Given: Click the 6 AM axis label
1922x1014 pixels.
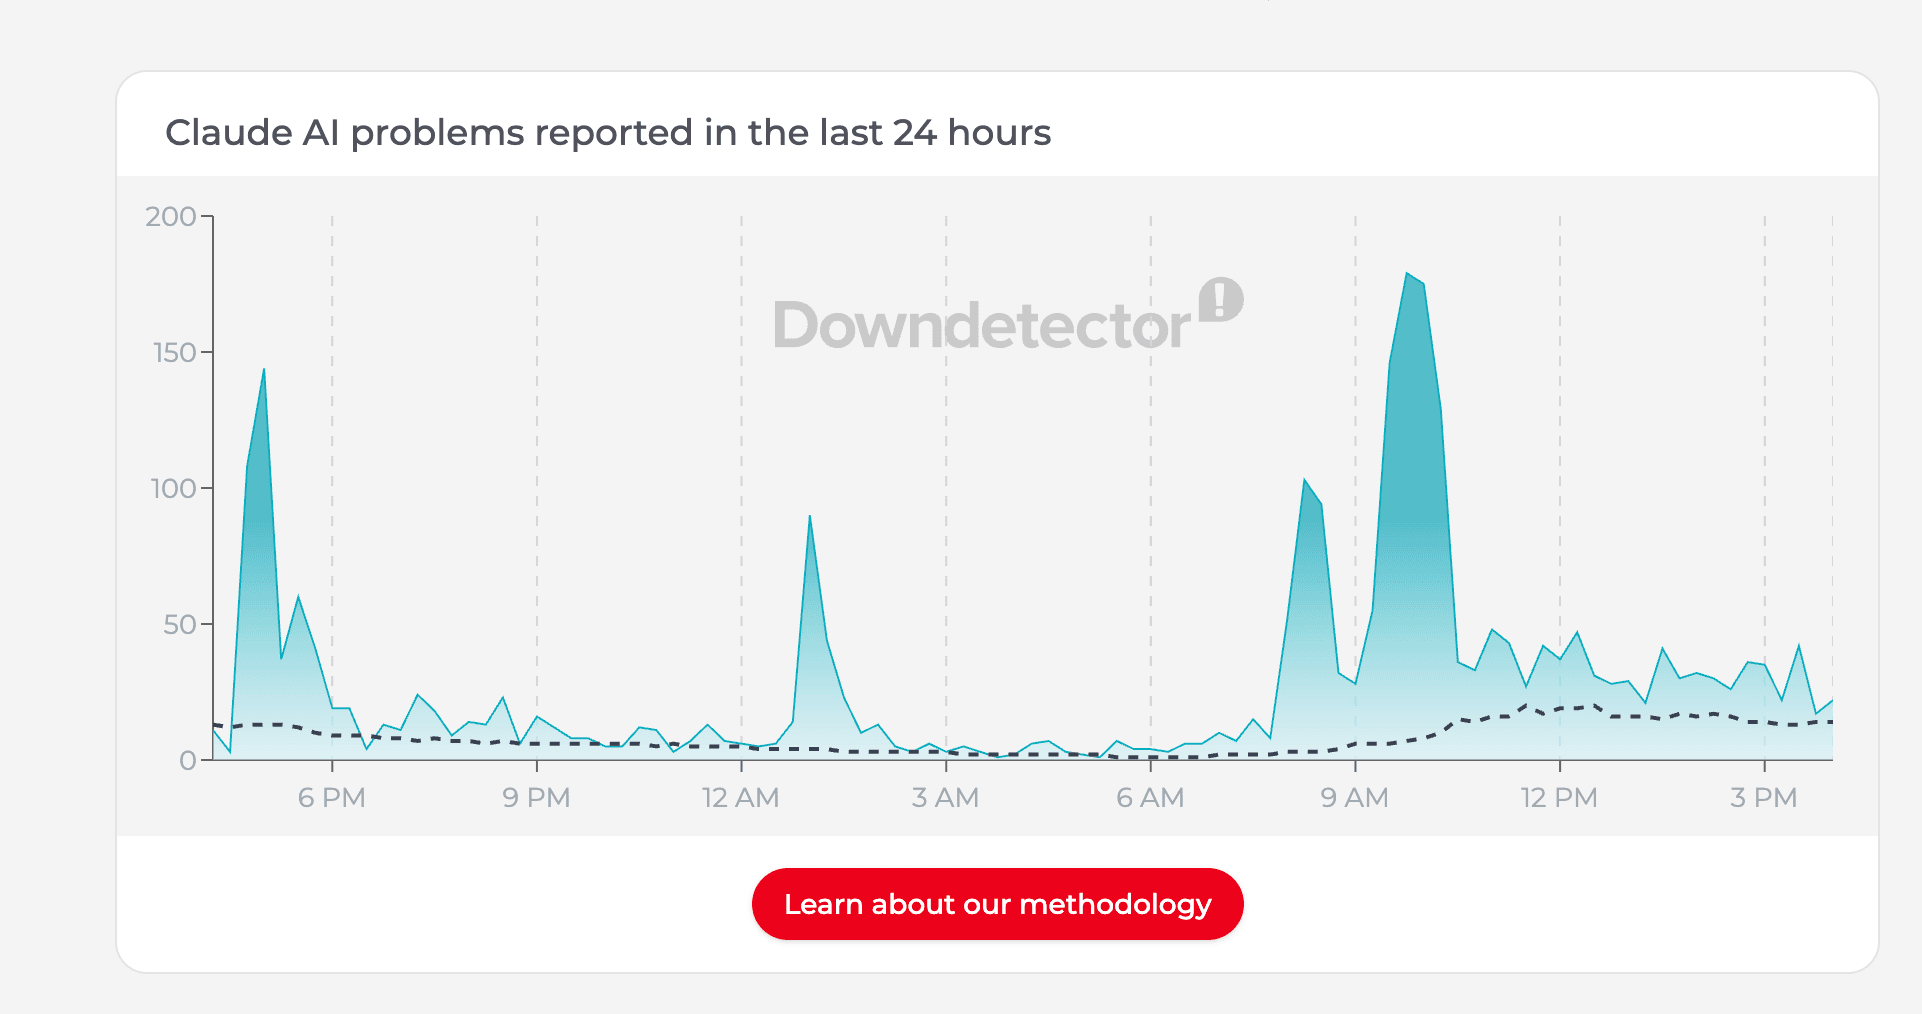Looking at the screenshot, I should 1151,797.
